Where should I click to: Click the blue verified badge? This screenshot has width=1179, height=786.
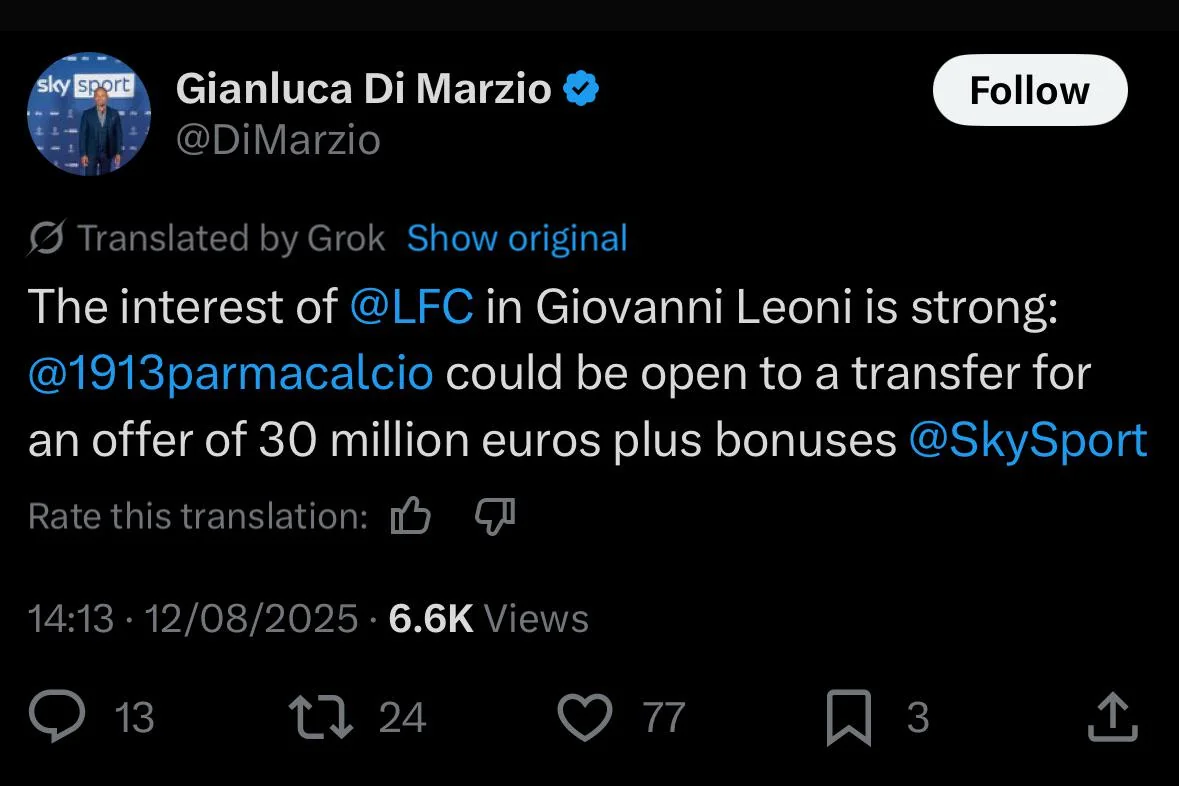[581, 89]
